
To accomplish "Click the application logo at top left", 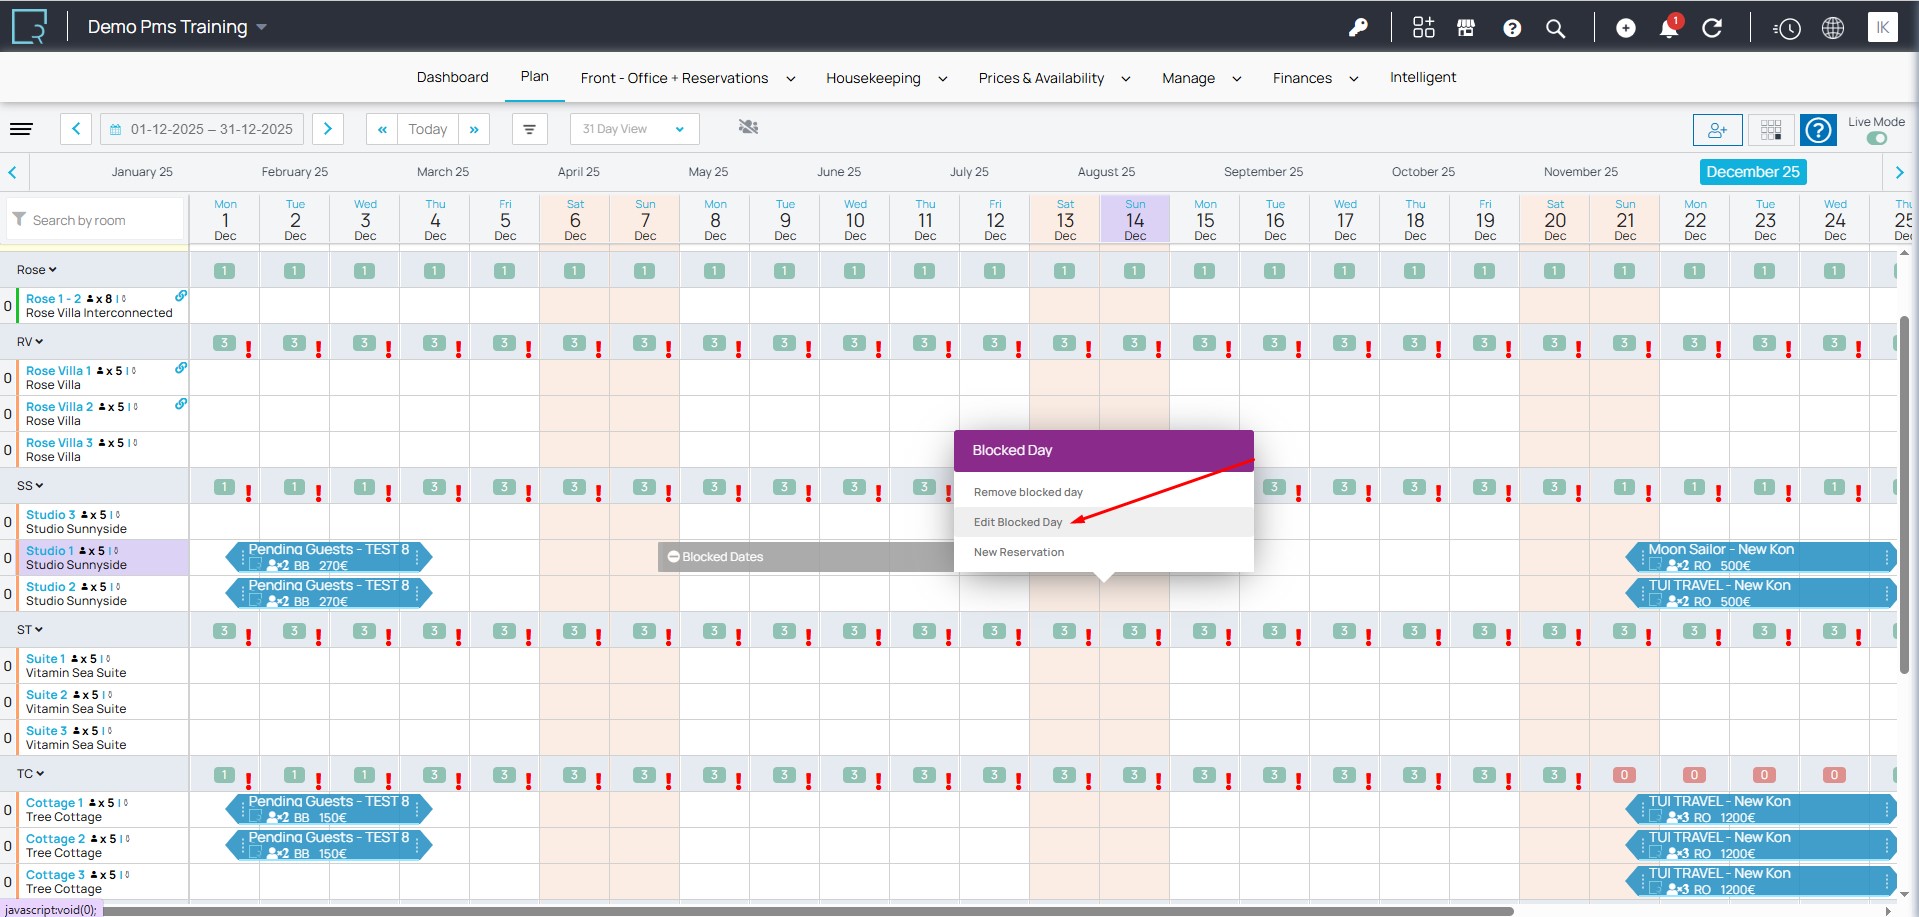I will point(29,27).
